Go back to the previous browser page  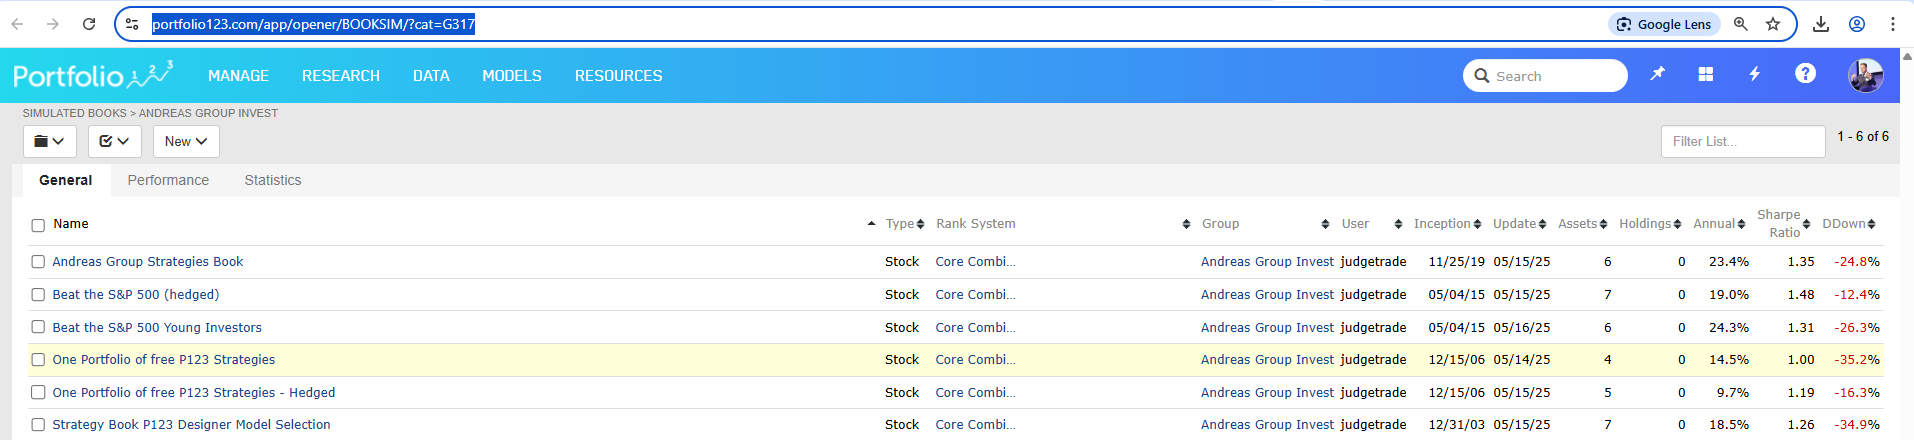[17, 24]
